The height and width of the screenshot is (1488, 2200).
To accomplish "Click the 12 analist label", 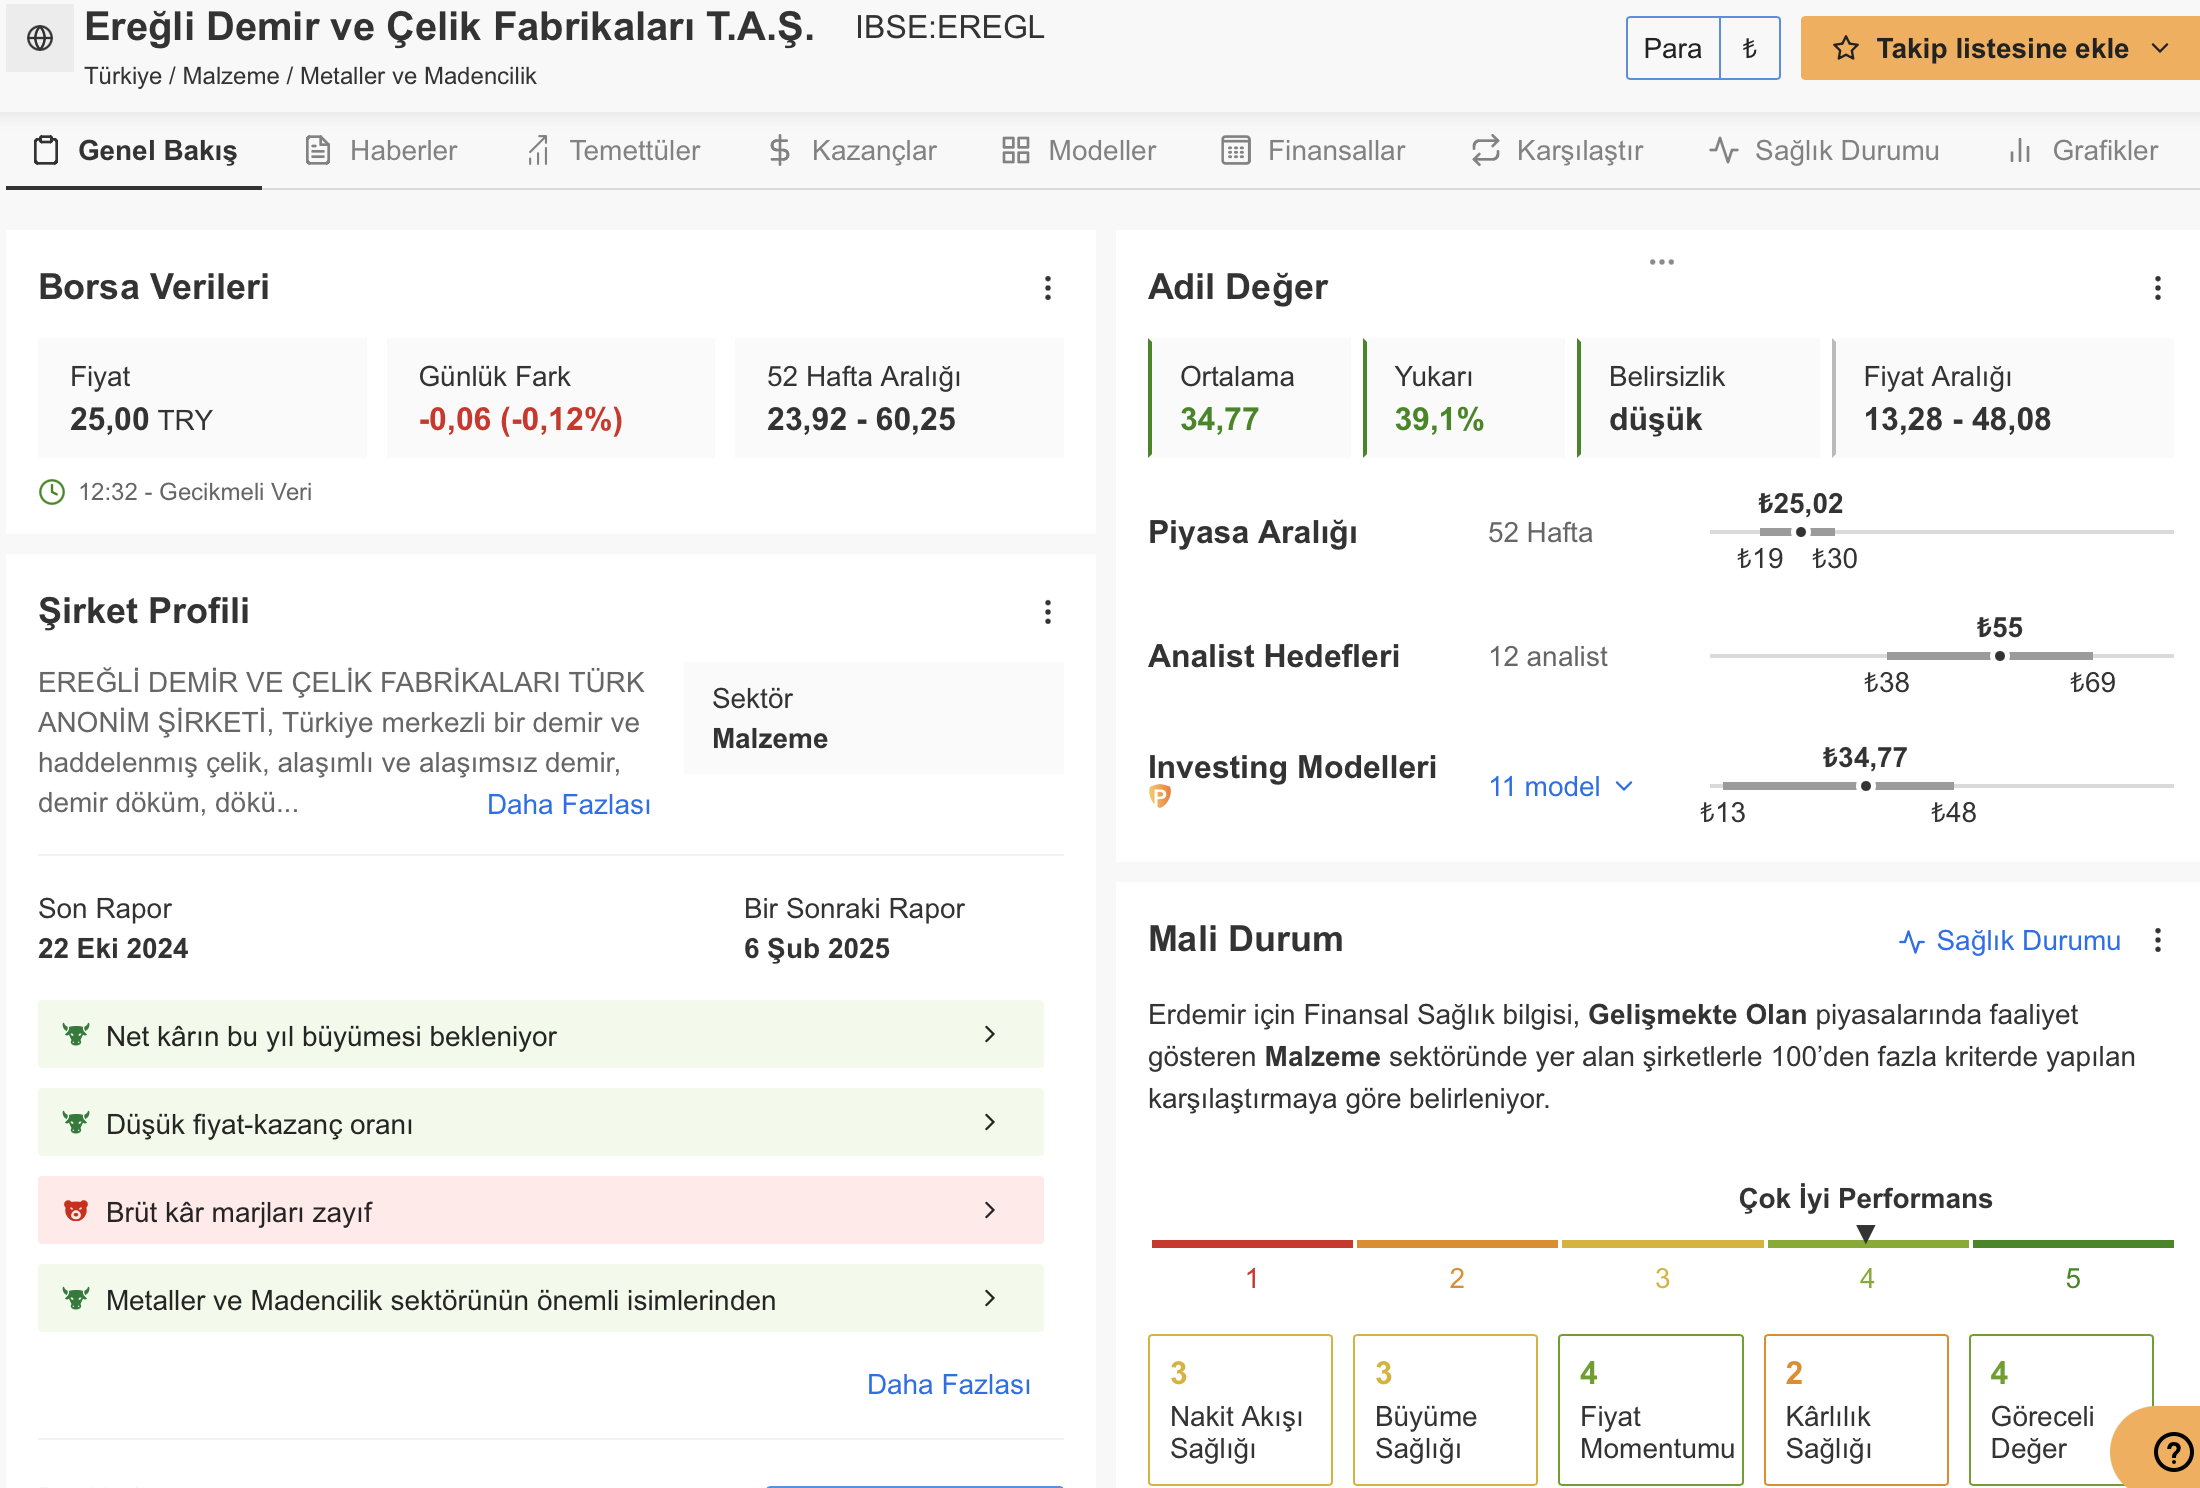I will point(1548,657).
